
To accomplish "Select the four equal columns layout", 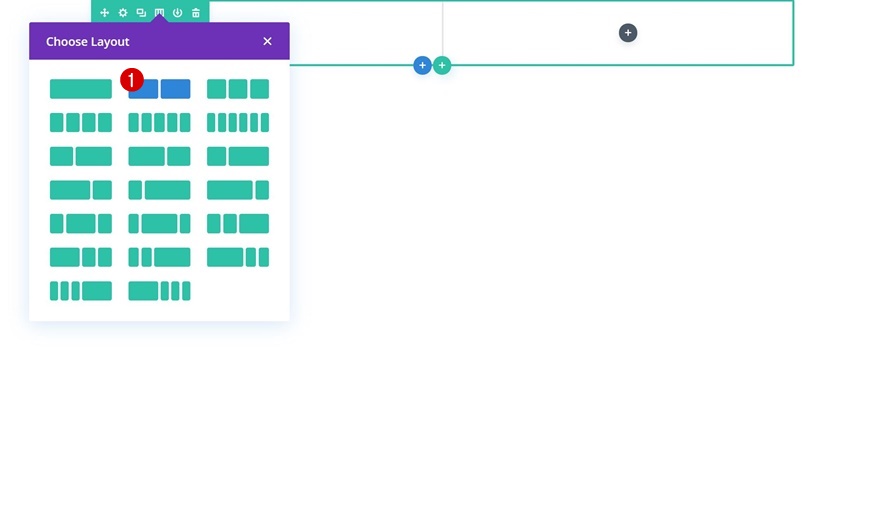I will pos(81,122).
